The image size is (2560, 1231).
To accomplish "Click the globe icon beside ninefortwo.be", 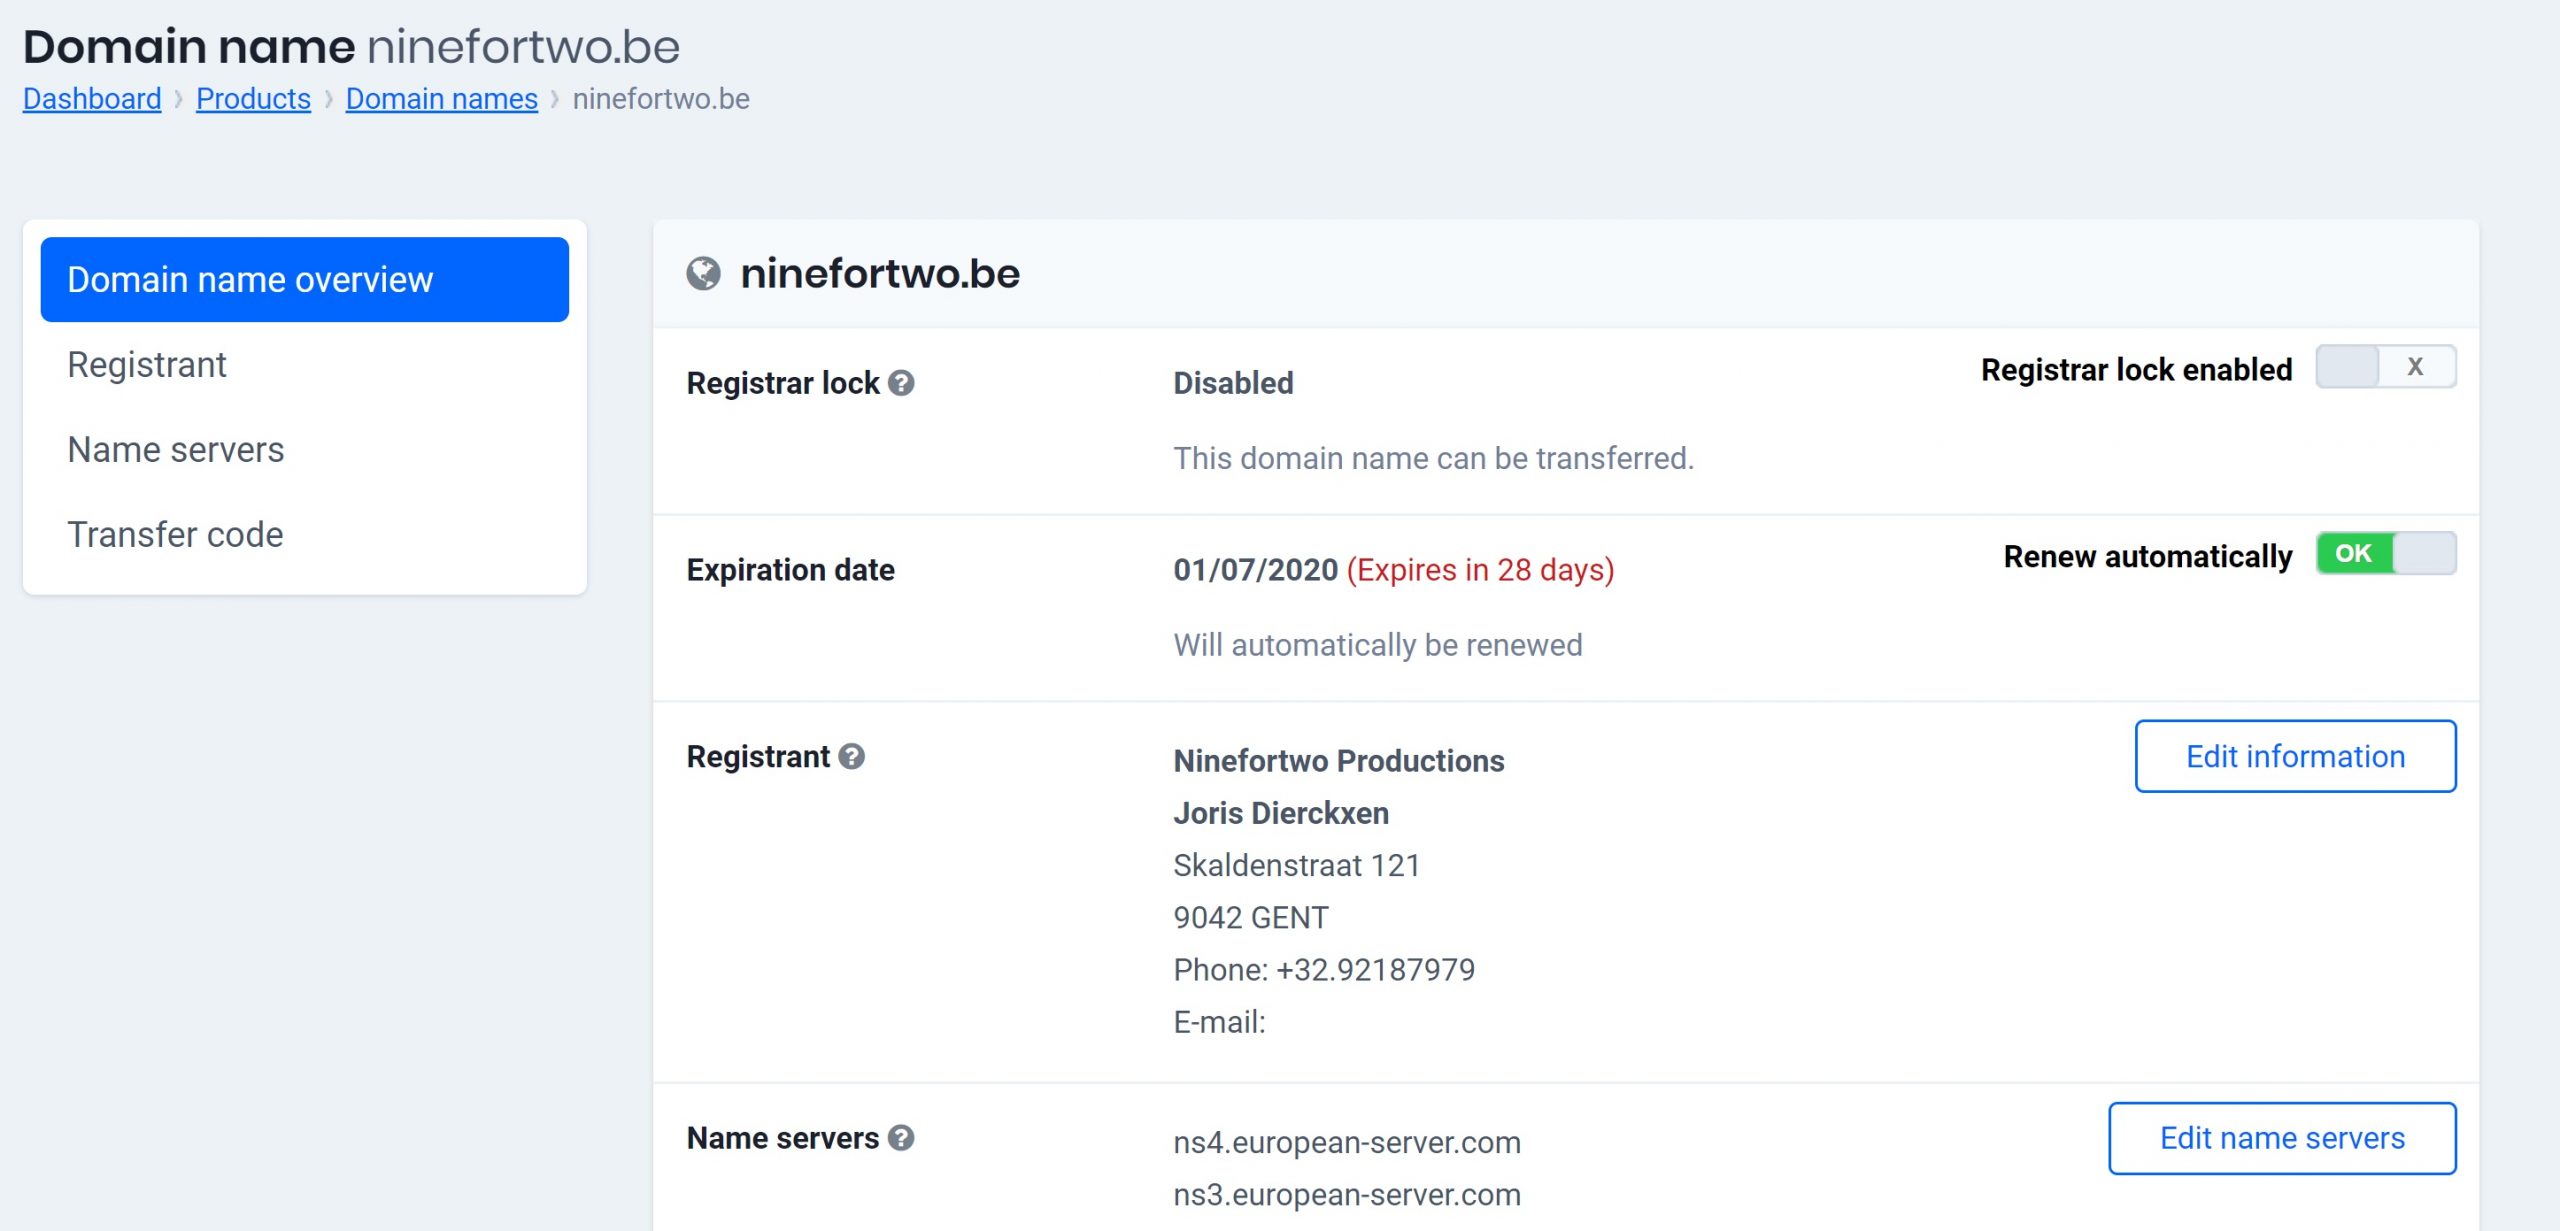I will (x=706, y=276).
